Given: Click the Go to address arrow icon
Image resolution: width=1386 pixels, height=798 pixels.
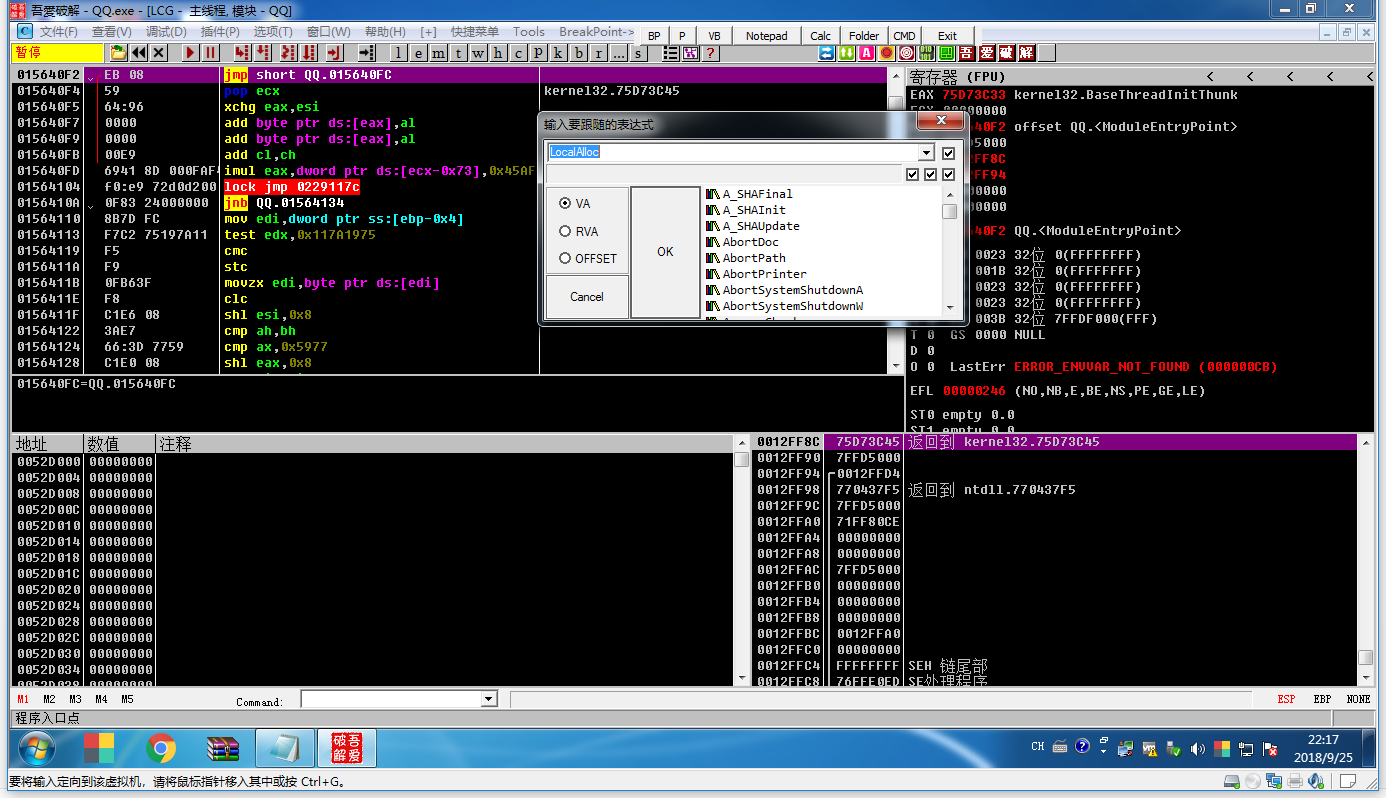Looking at the screenshot, I should pos(366,53).
